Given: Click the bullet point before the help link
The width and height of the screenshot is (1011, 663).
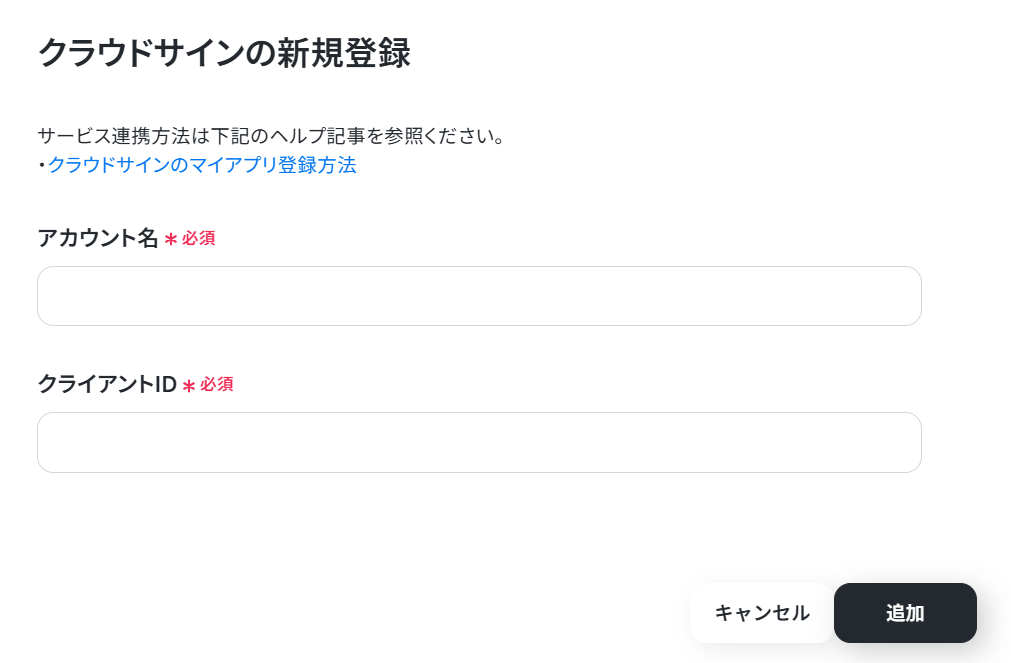Looking at the screenshot, I should pyautogui.click(x=42, y=166).
